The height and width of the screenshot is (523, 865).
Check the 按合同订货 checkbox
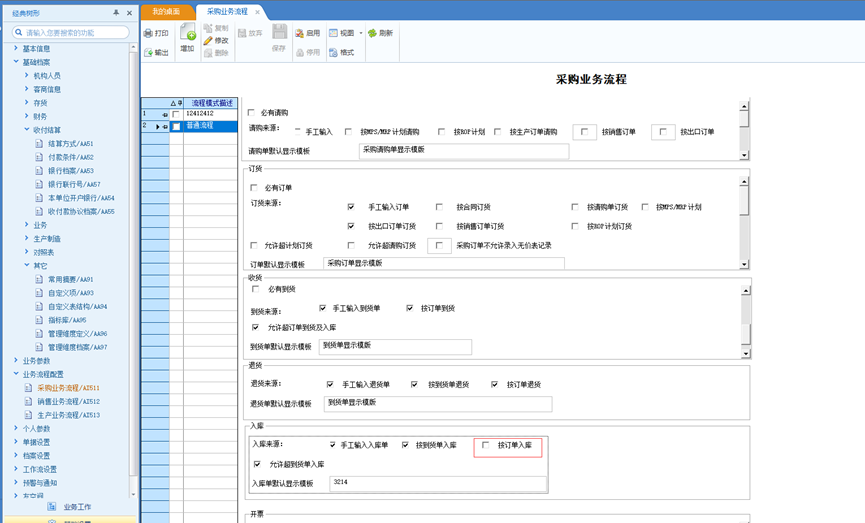tap(439, 207)
